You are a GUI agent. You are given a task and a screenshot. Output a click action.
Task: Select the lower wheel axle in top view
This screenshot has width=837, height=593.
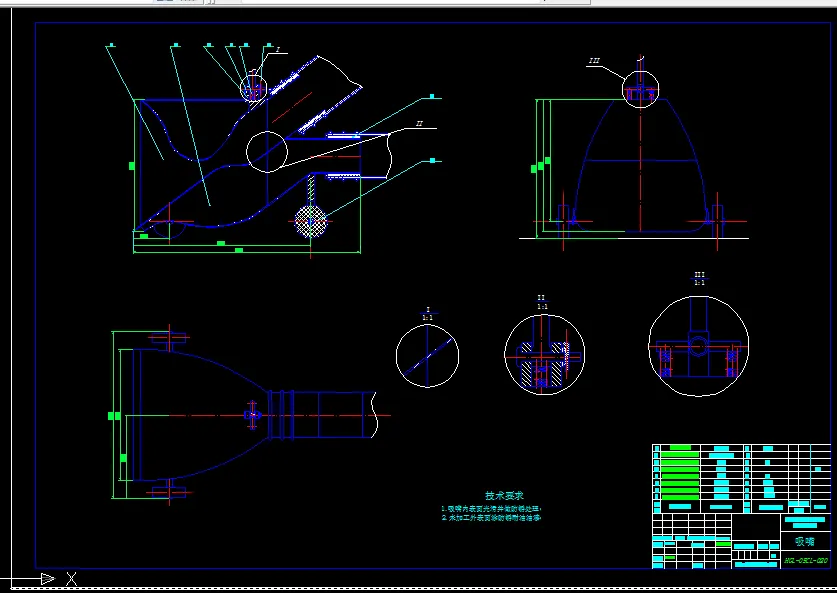point(169,492)
